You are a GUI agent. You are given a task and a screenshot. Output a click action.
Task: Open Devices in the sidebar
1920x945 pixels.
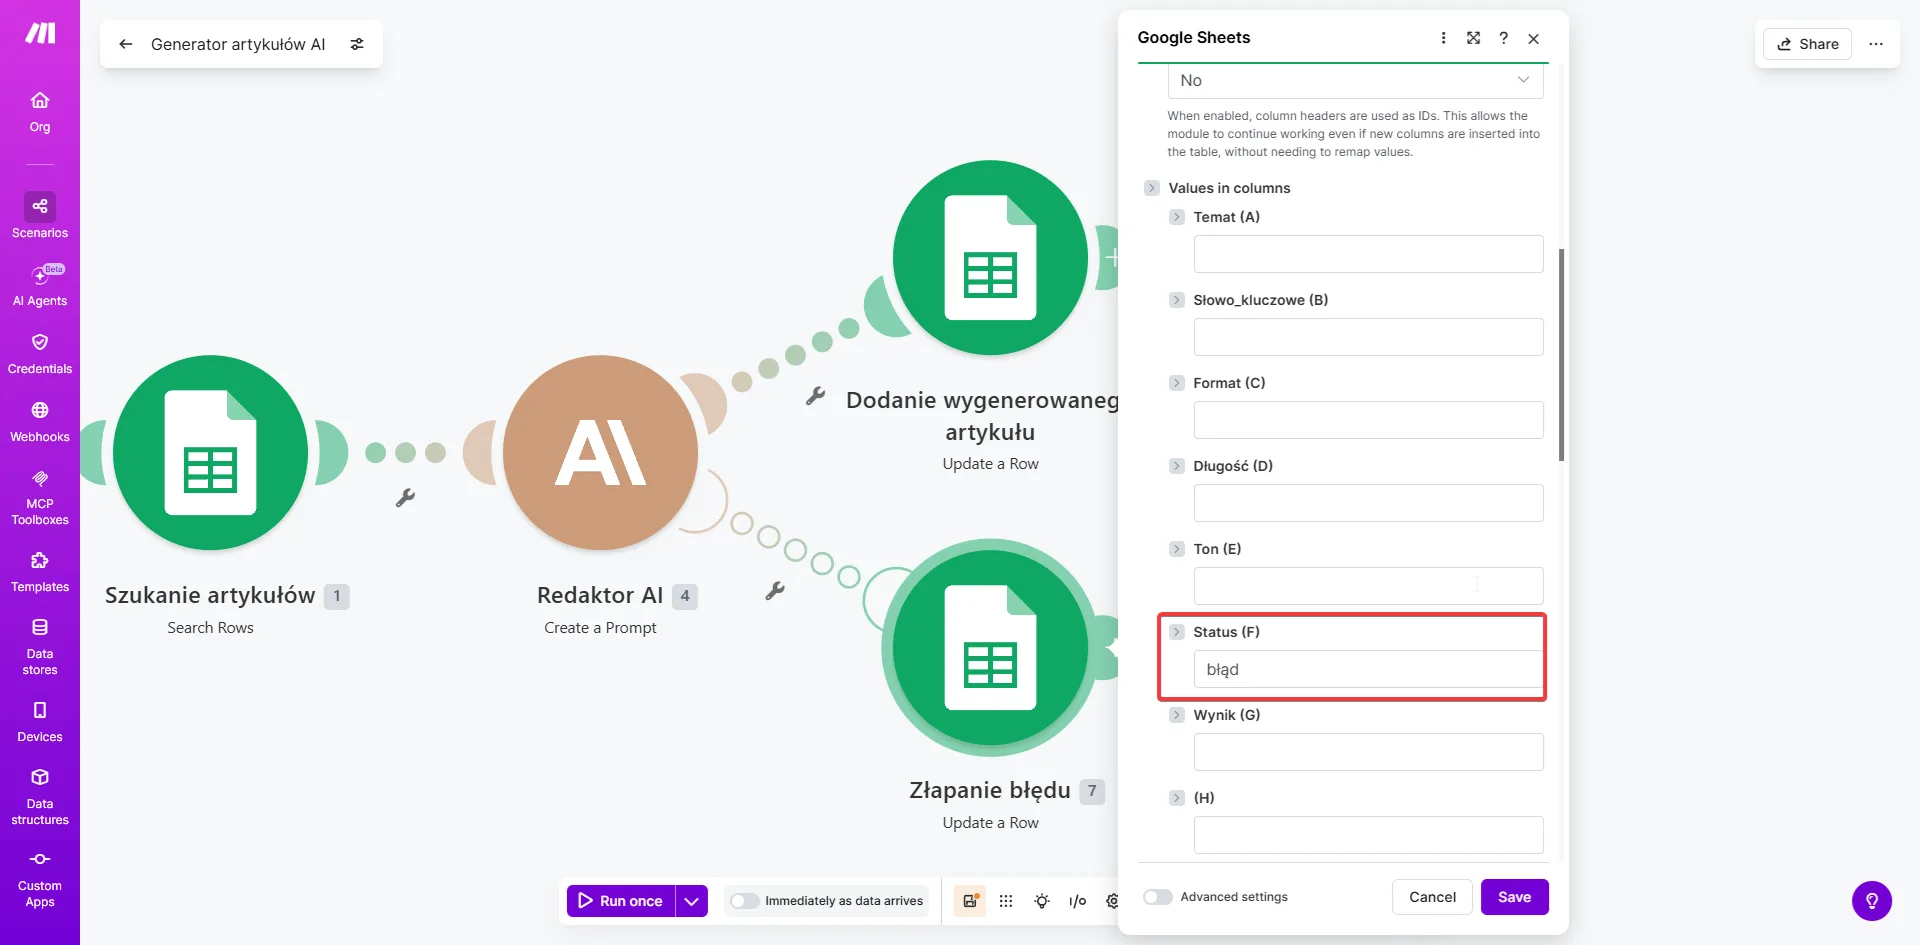[x=40, y=722]
